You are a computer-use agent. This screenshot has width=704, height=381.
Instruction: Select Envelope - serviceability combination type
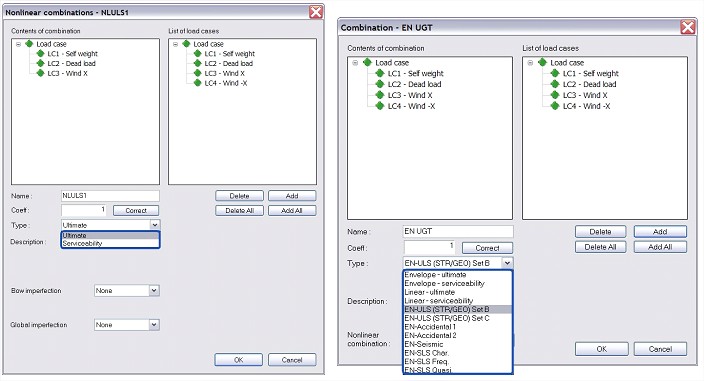point(458,283)
